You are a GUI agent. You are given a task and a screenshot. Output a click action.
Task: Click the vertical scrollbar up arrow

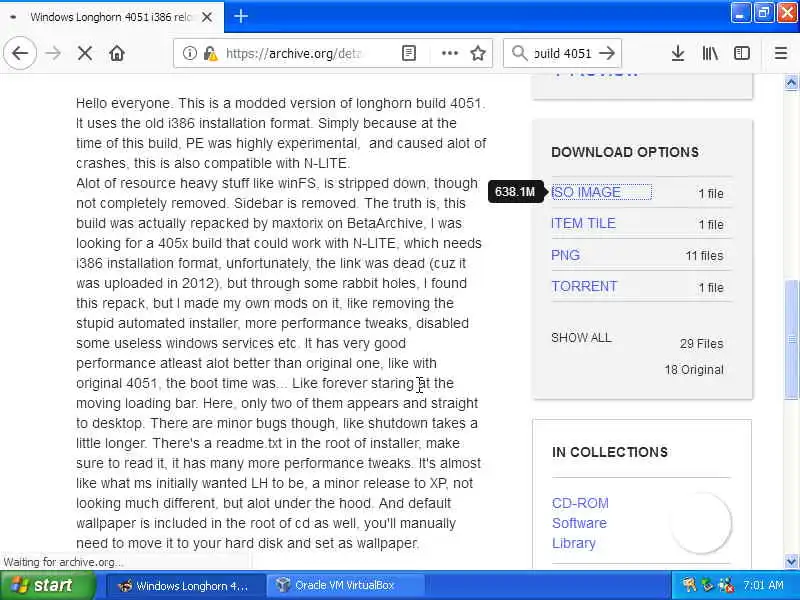tap(791, 82)
